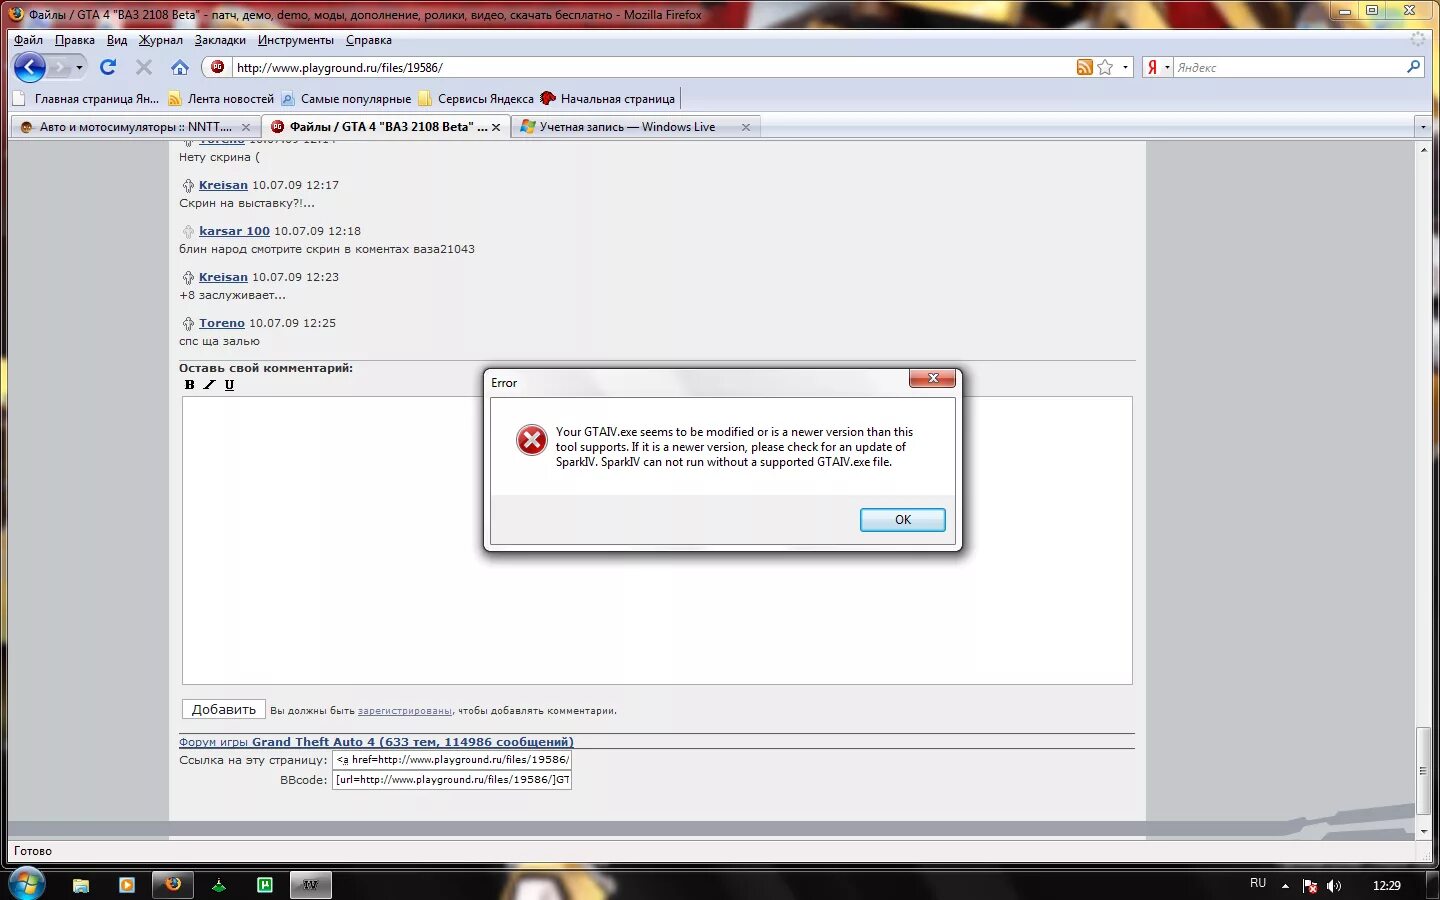Open the Правка menu
Image resolution: width=1440 pixels, height=900 pixels.
pyautogui.click(x=75, y=40)
